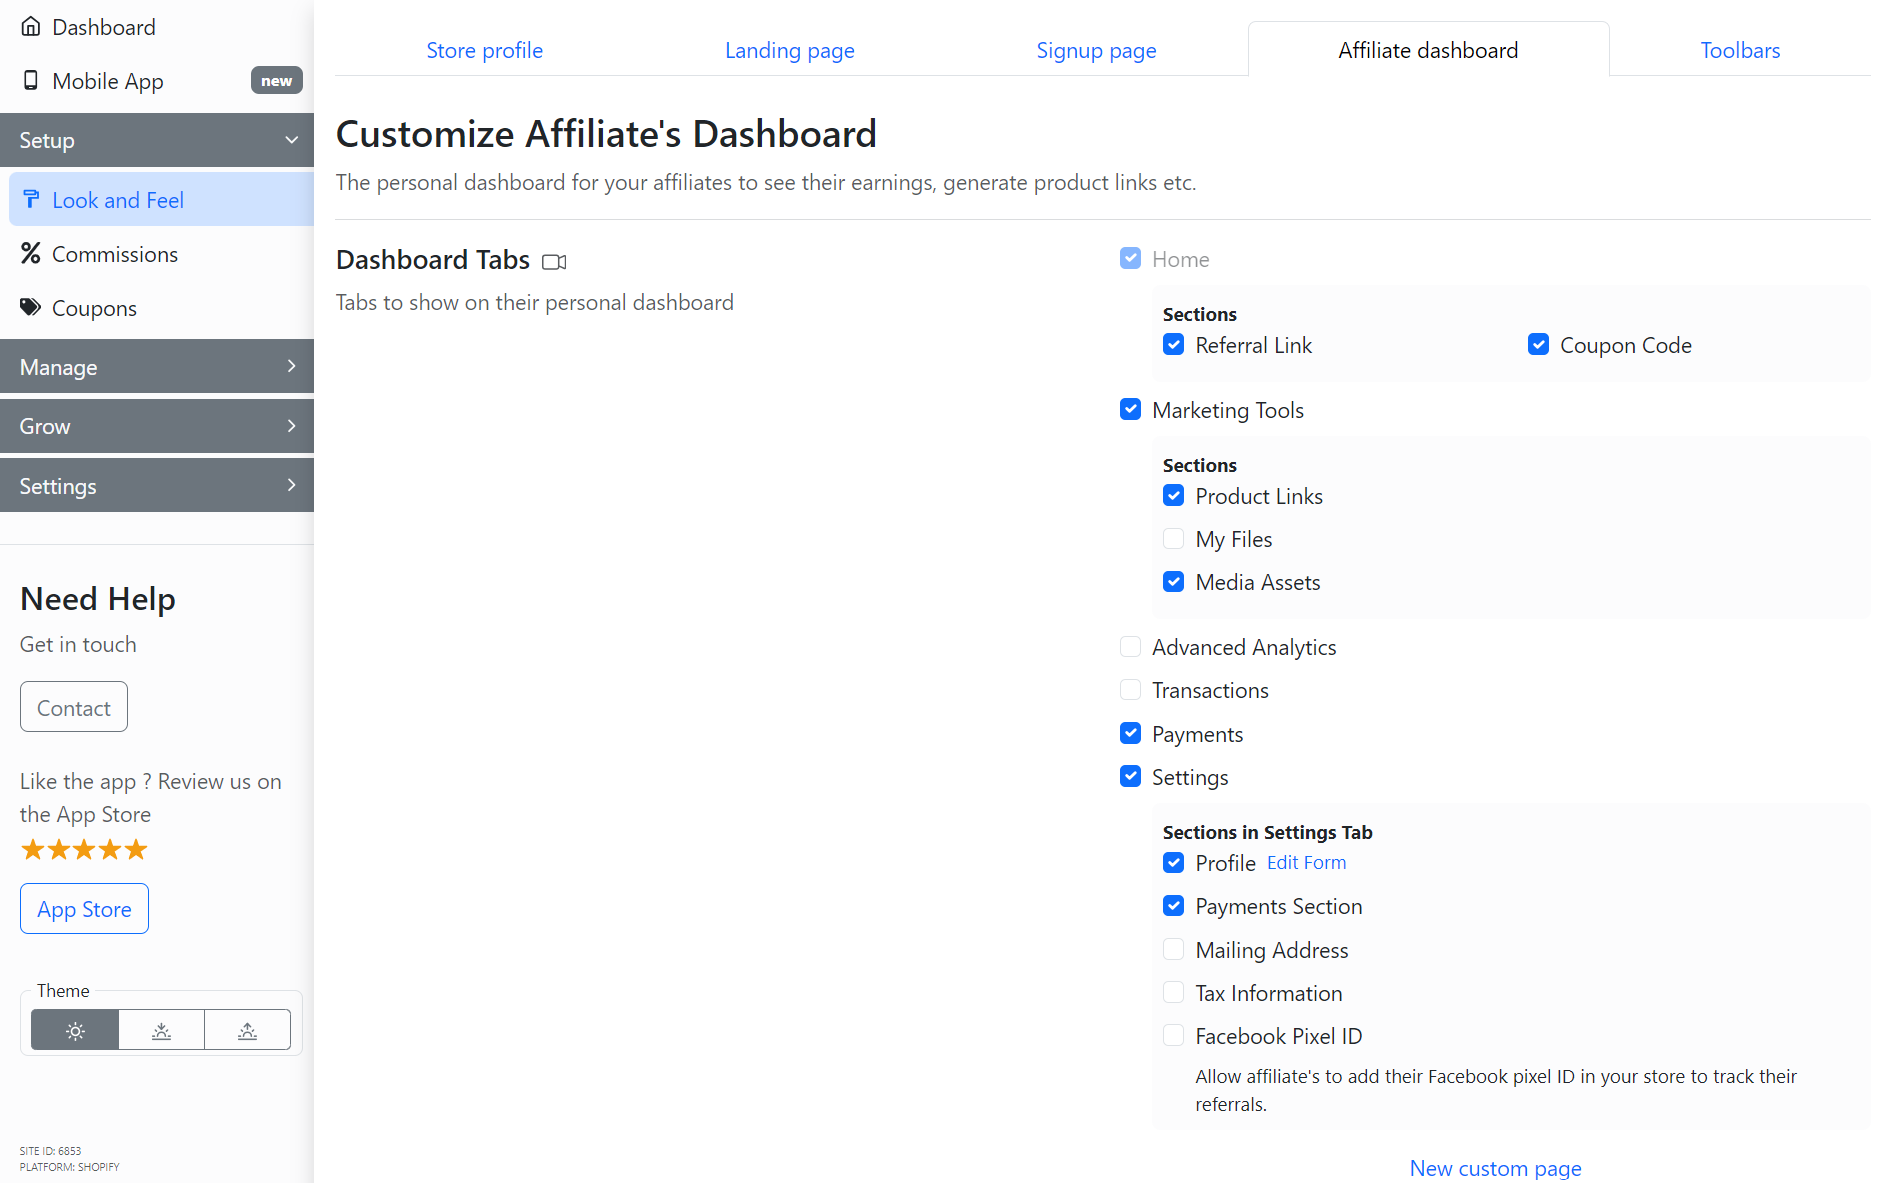The image size is (1888, 1183).
Task: Enable the Advanced Analytics checkbox
Action: pyautogui.click(x=1130, y=647)
